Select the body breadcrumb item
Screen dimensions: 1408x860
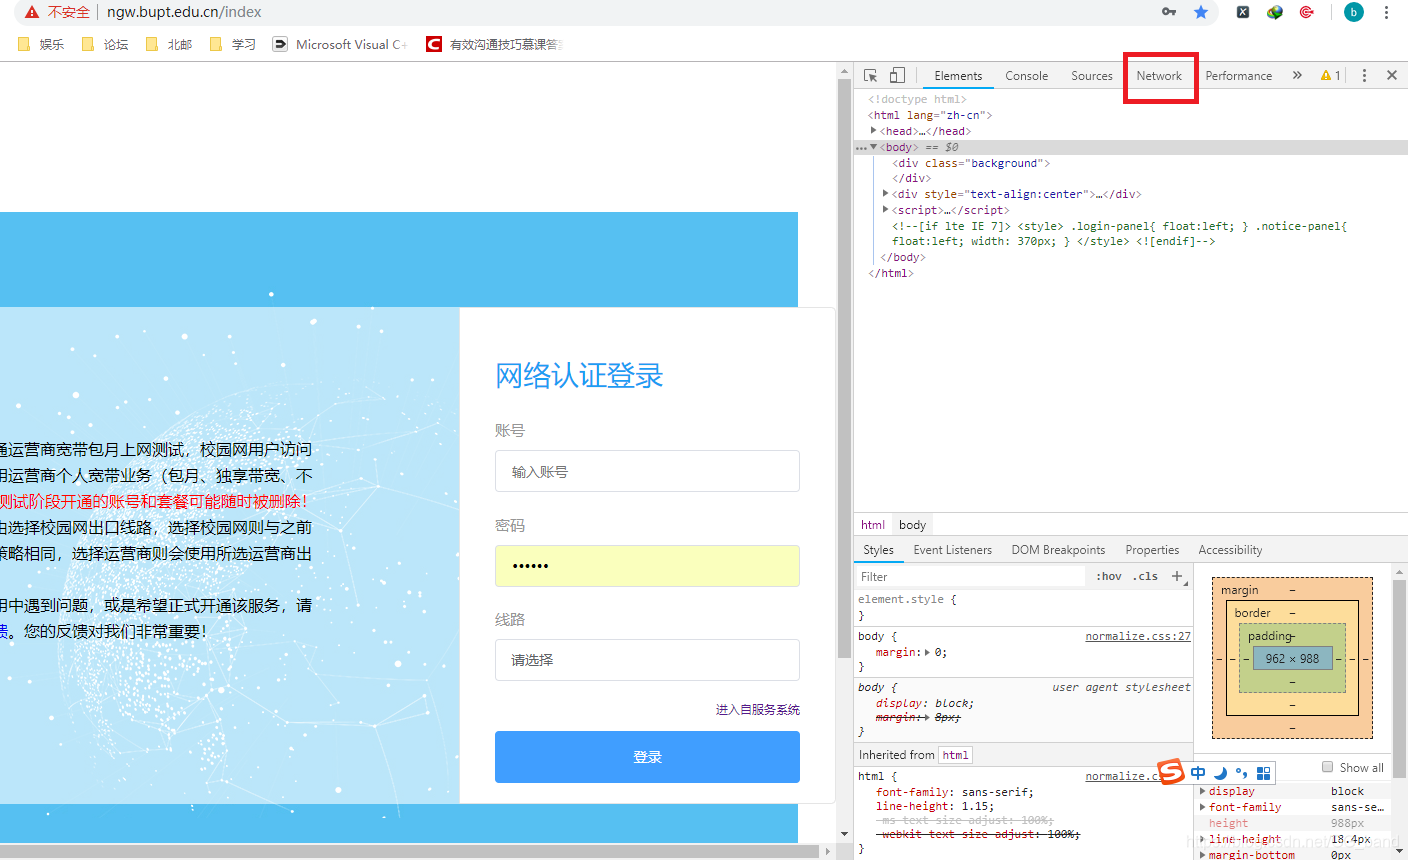point(912,525)
